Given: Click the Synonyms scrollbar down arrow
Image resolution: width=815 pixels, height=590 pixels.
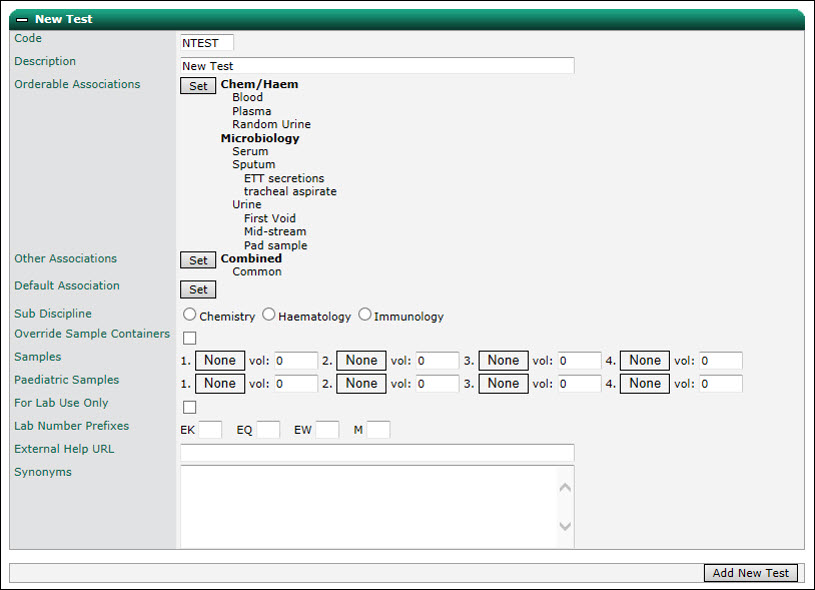Looking at the screenshot, I should pos(565,526).
